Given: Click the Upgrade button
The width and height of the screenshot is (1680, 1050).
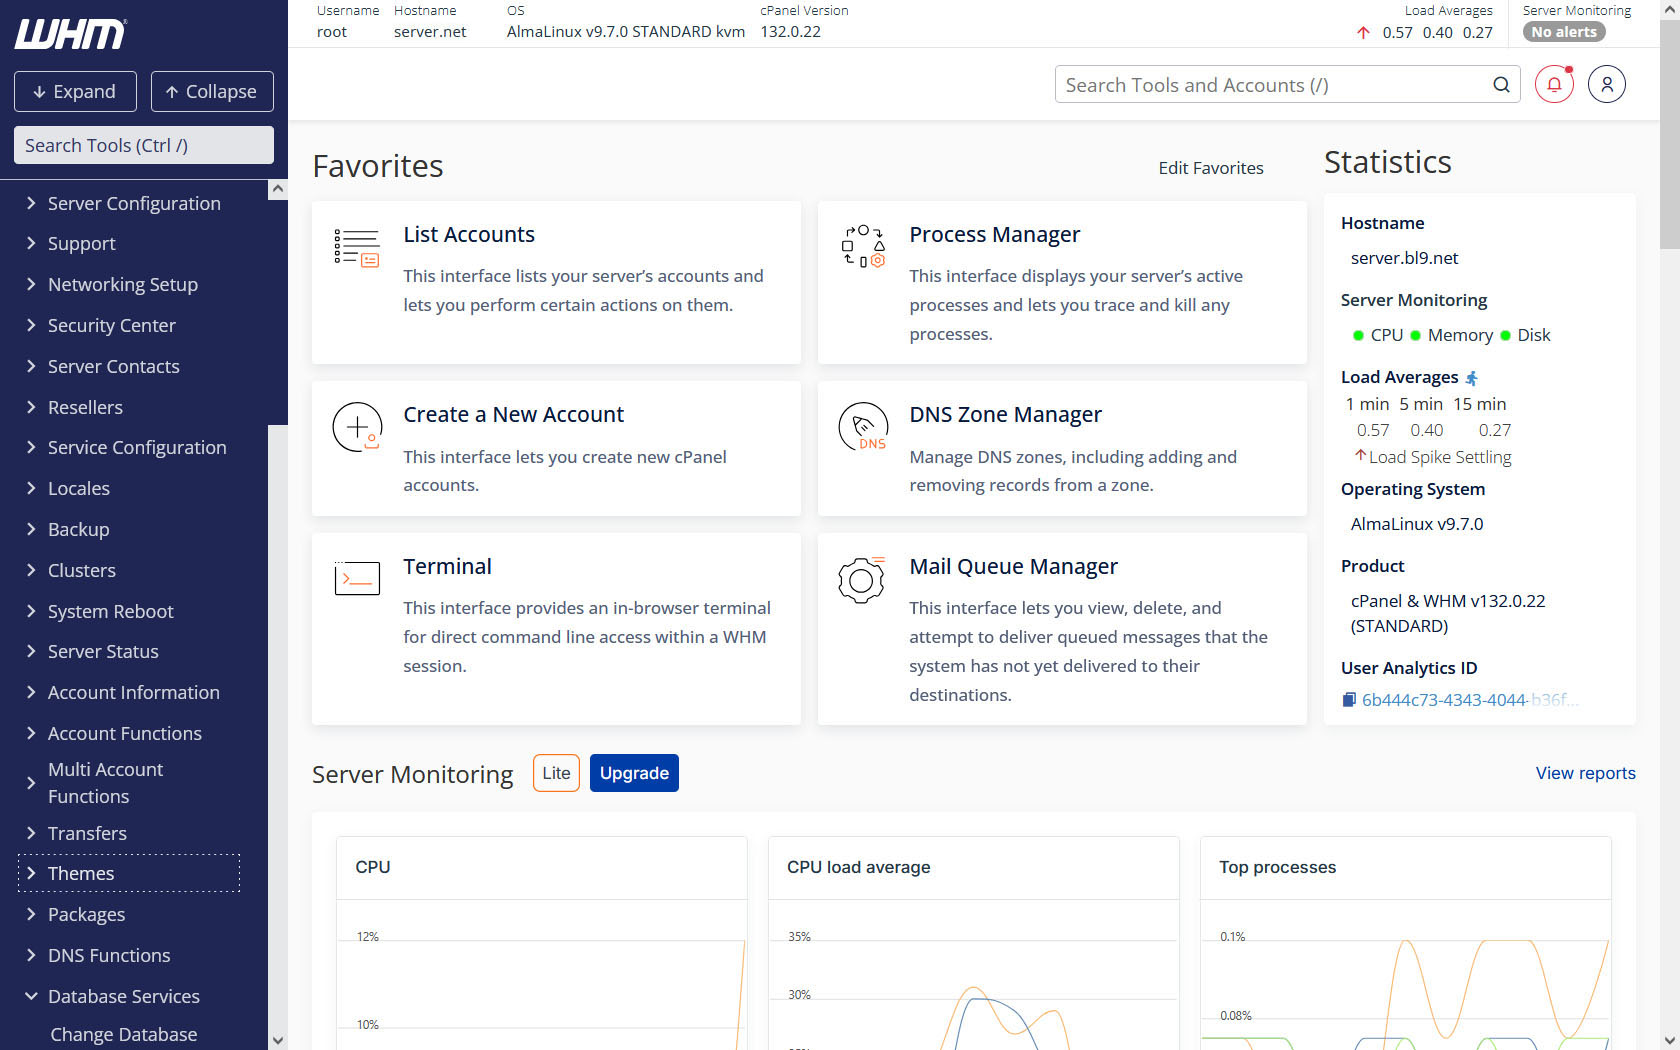Looking at the screenshot, I should tap(634, 773).
